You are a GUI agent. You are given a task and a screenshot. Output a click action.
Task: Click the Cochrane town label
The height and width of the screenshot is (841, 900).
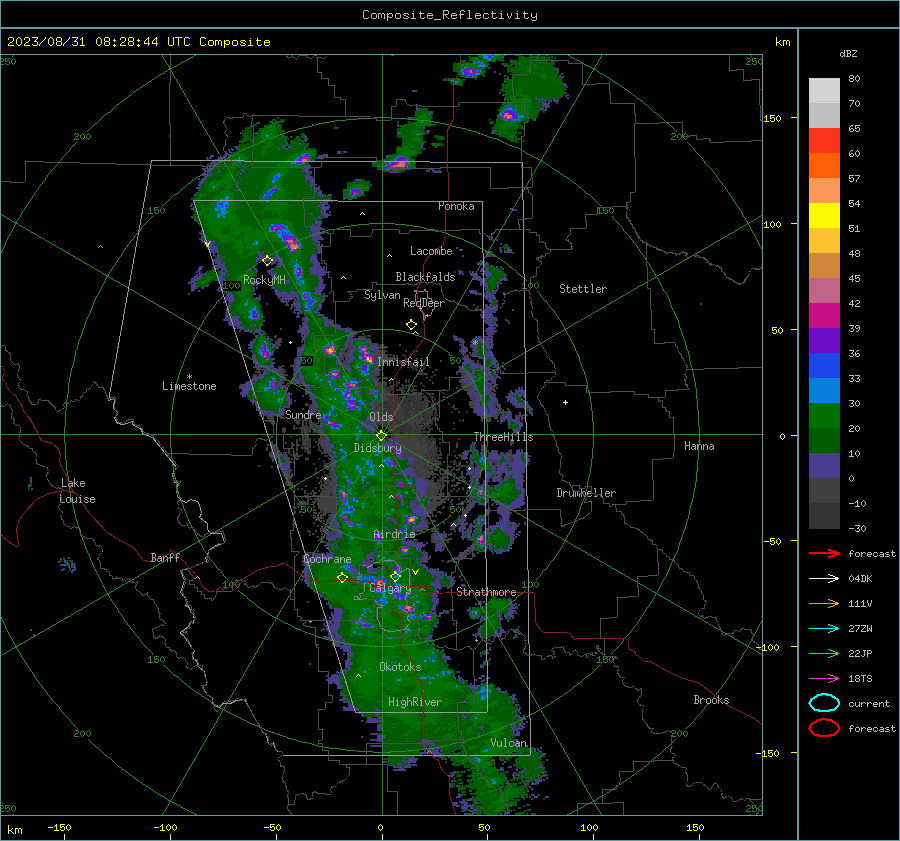click(x=327, y=559)
